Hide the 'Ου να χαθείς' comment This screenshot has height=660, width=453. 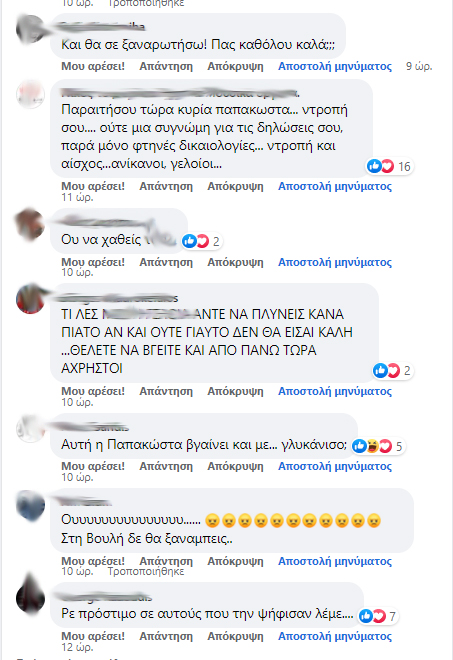pyautogui.click(x=235, y=262)
